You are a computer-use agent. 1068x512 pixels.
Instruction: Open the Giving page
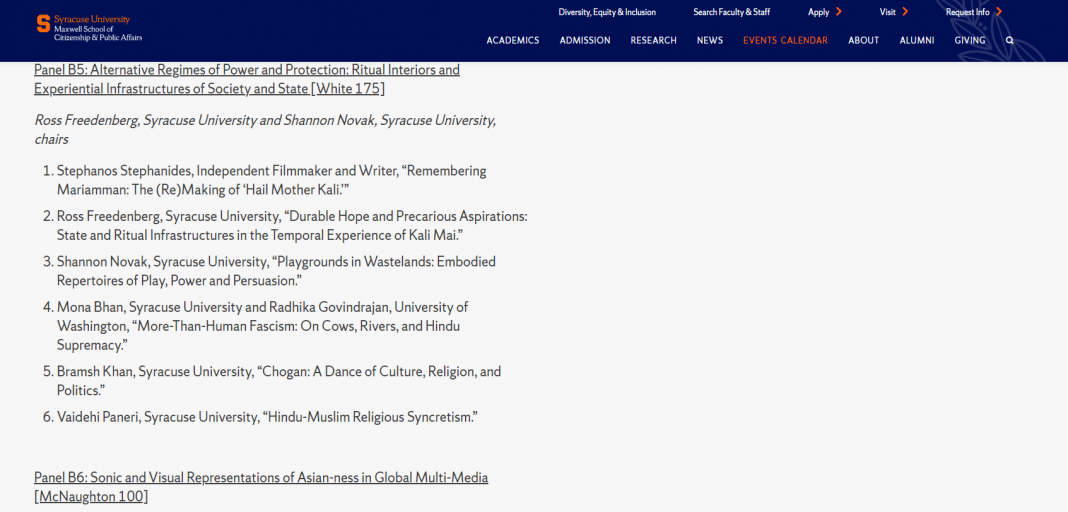pos(970,41)
